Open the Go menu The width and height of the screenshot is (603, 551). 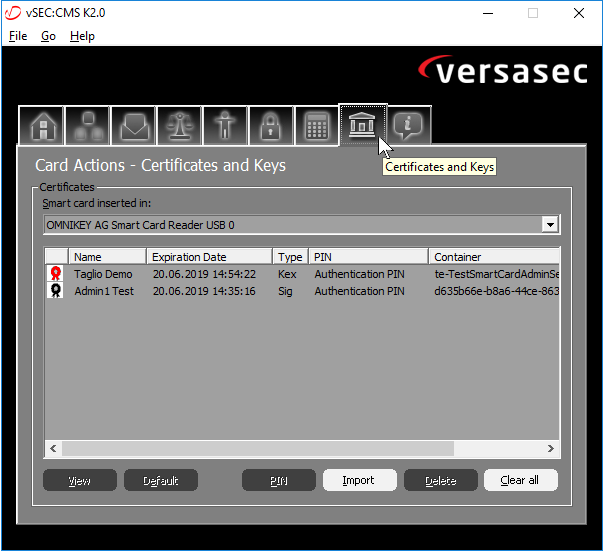tap(48, 36)
